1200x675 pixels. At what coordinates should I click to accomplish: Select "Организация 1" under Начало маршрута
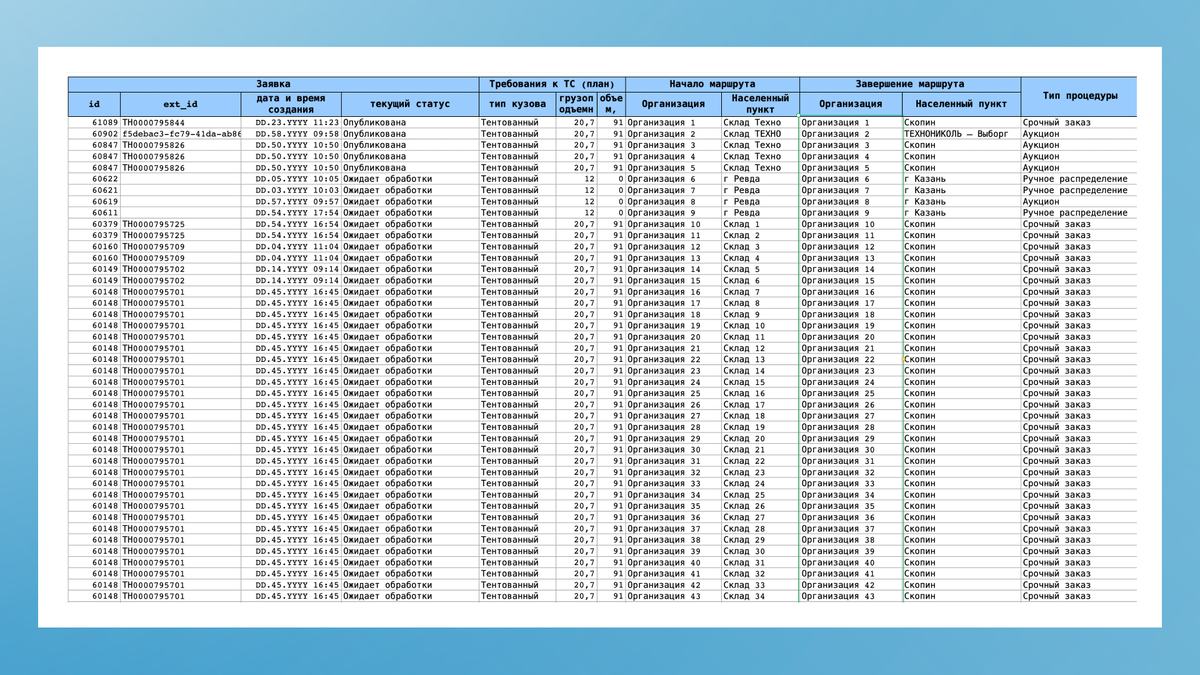[x=674, y=123]
